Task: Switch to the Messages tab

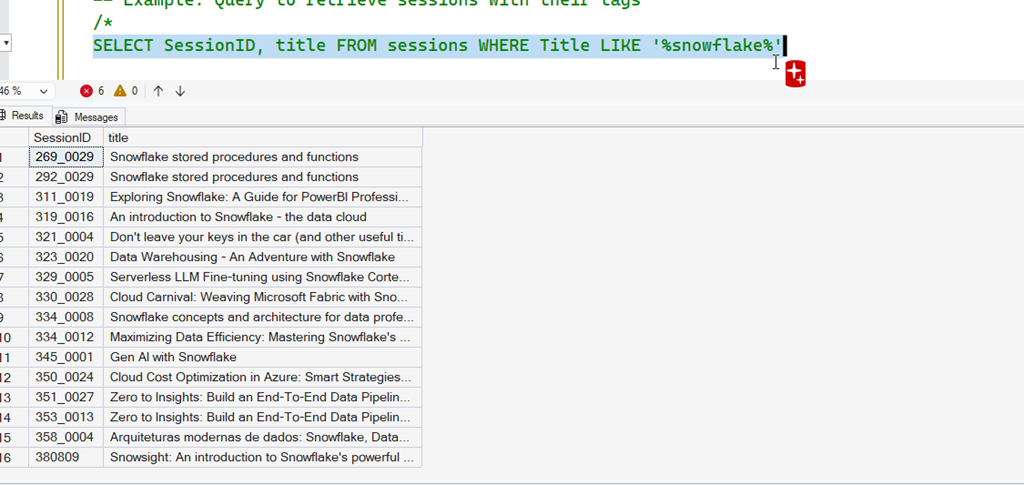Action: pos(95,117)
